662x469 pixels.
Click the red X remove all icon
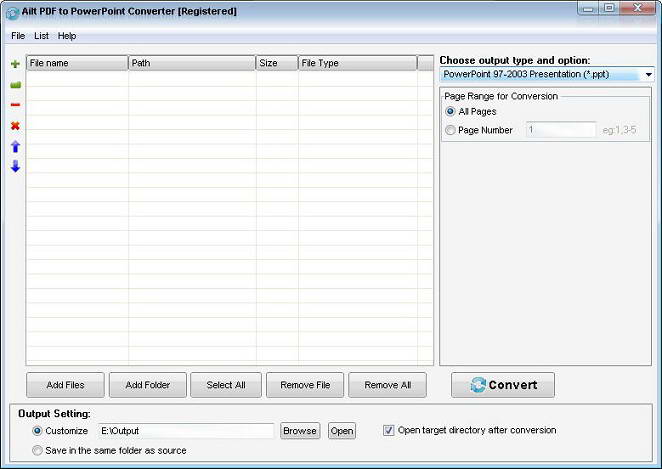(x=15, y=125)
